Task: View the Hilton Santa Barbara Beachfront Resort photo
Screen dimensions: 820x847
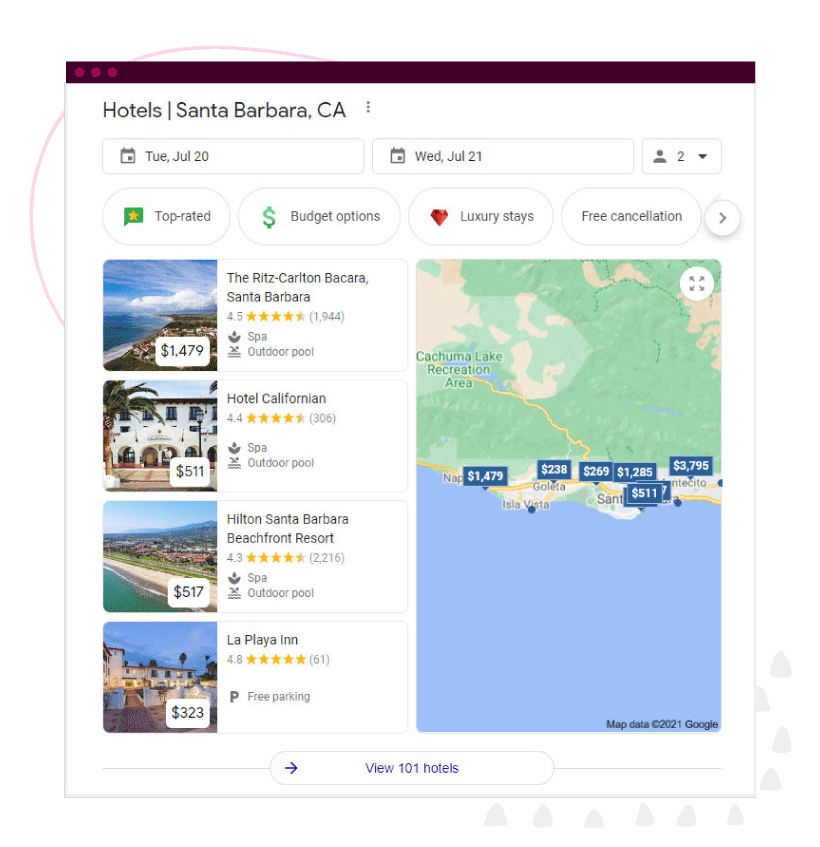Action: coord(160,556)
